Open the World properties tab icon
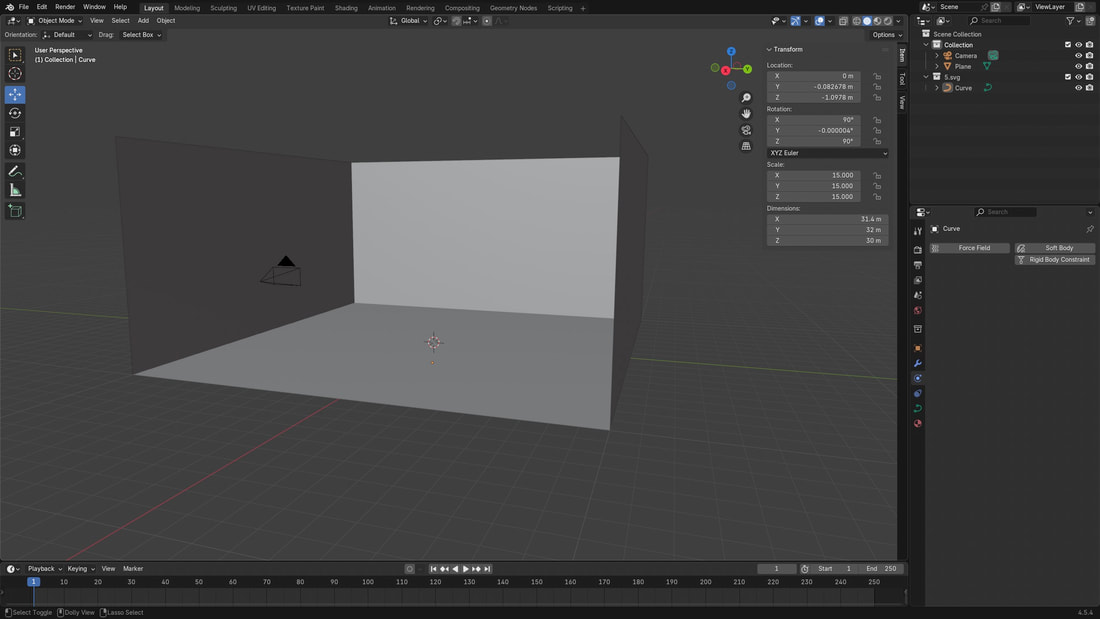The height and width of the screenshot is (619, 1100). pos(918,311)
